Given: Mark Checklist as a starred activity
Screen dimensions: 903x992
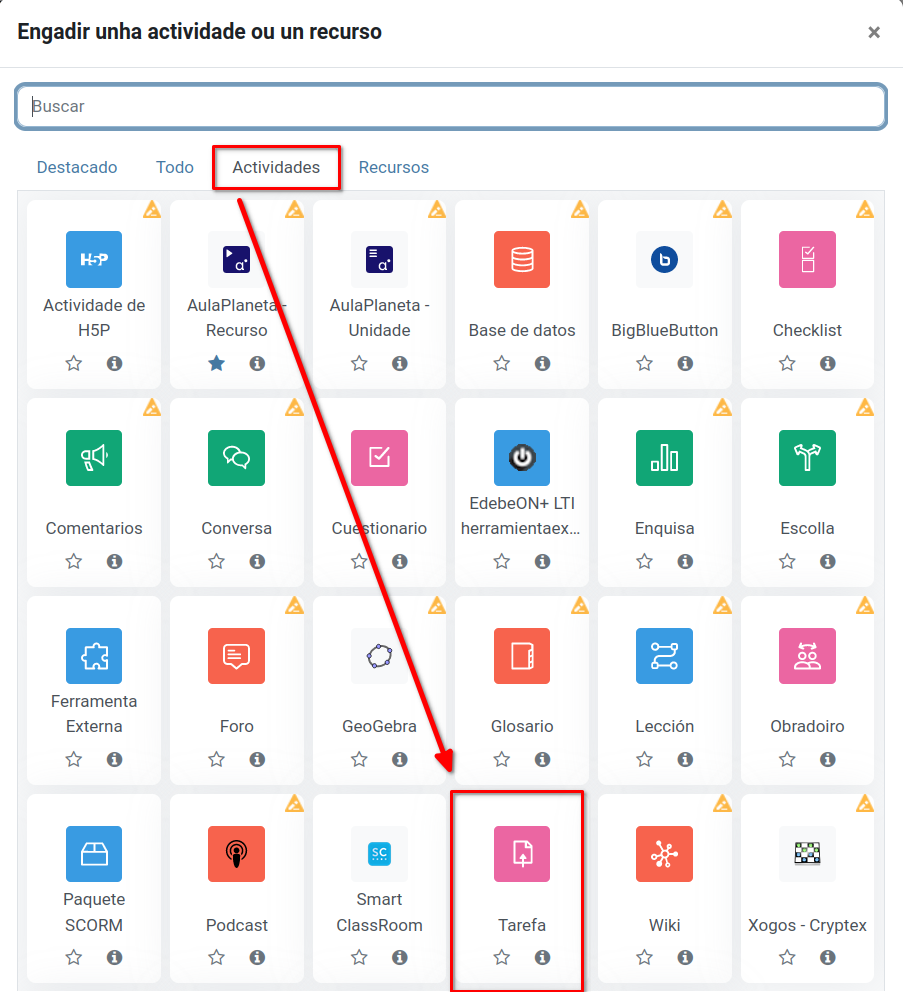Looking at the screenshot, I should pyautogui.click(x=787, y=364).
